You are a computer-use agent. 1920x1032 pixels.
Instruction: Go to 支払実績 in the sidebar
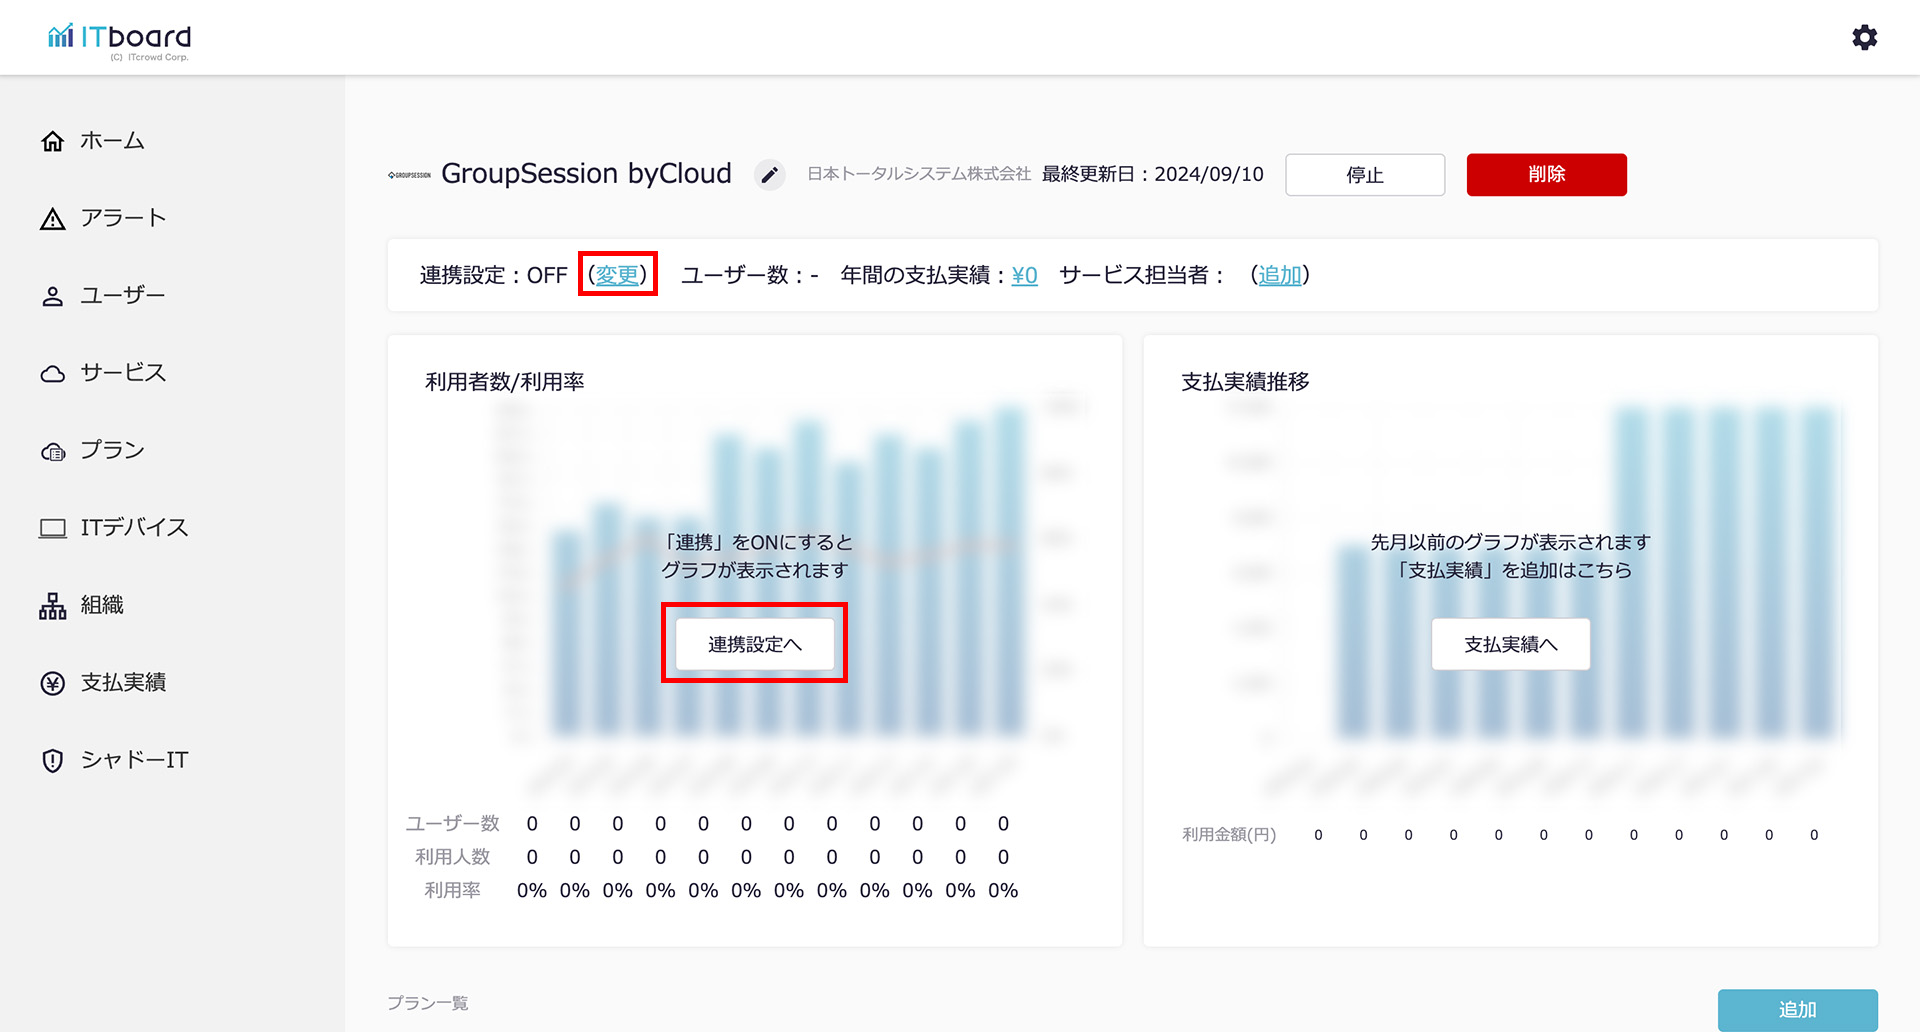123,683
